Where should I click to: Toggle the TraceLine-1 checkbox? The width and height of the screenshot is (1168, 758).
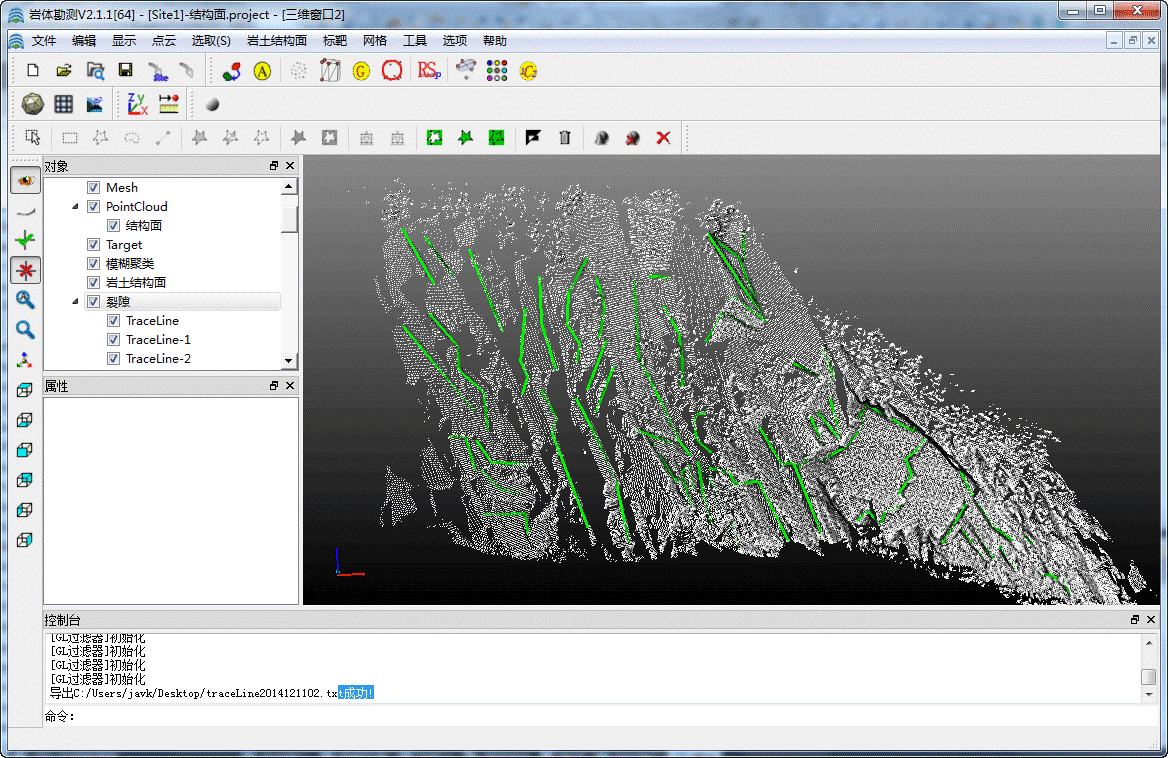tap(114, 340)
